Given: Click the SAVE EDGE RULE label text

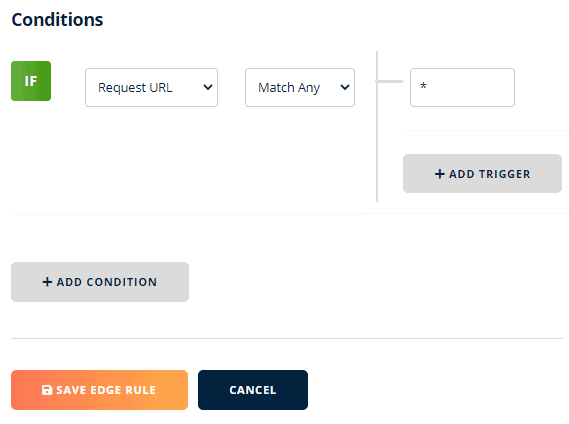Looking at the screenshot, I should (x=106, y=390).
